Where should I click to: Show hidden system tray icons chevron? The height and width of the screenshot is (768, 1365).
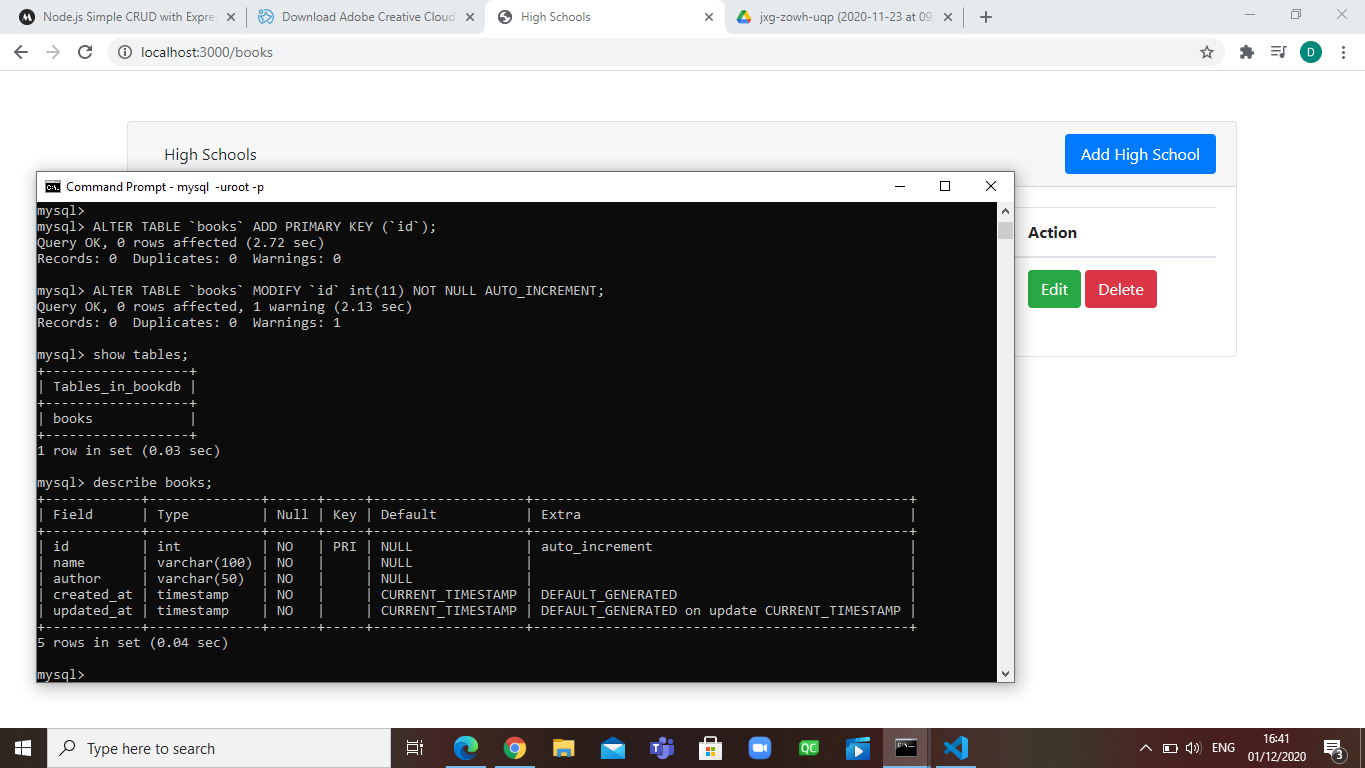(x=1146, y=748)
